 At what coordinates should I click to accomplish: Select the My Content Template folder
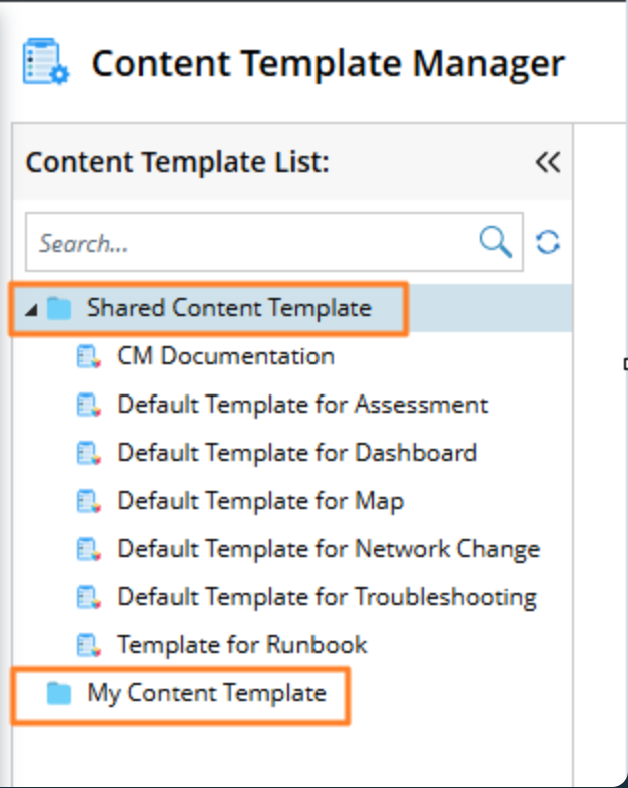coord(206,693)
